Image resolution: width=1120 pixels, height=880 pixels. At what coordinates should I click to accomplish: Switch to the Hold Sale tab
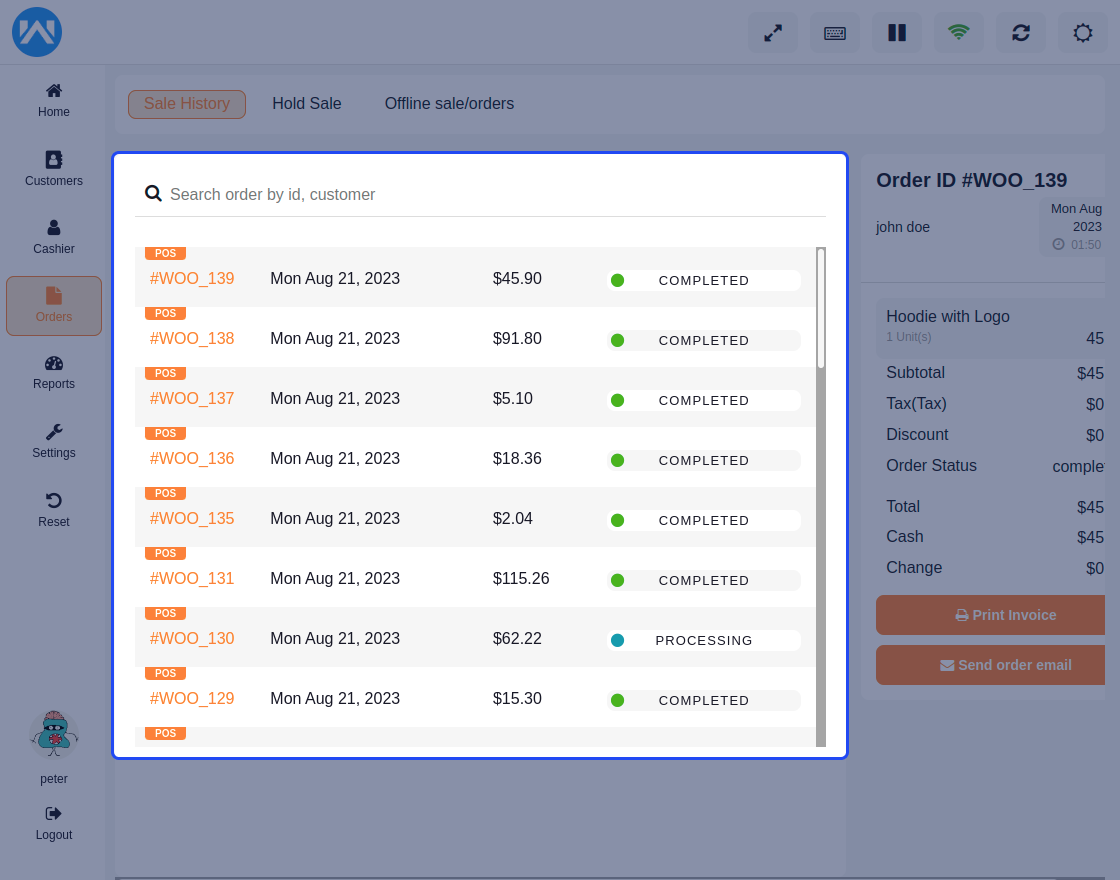[306, 103]
